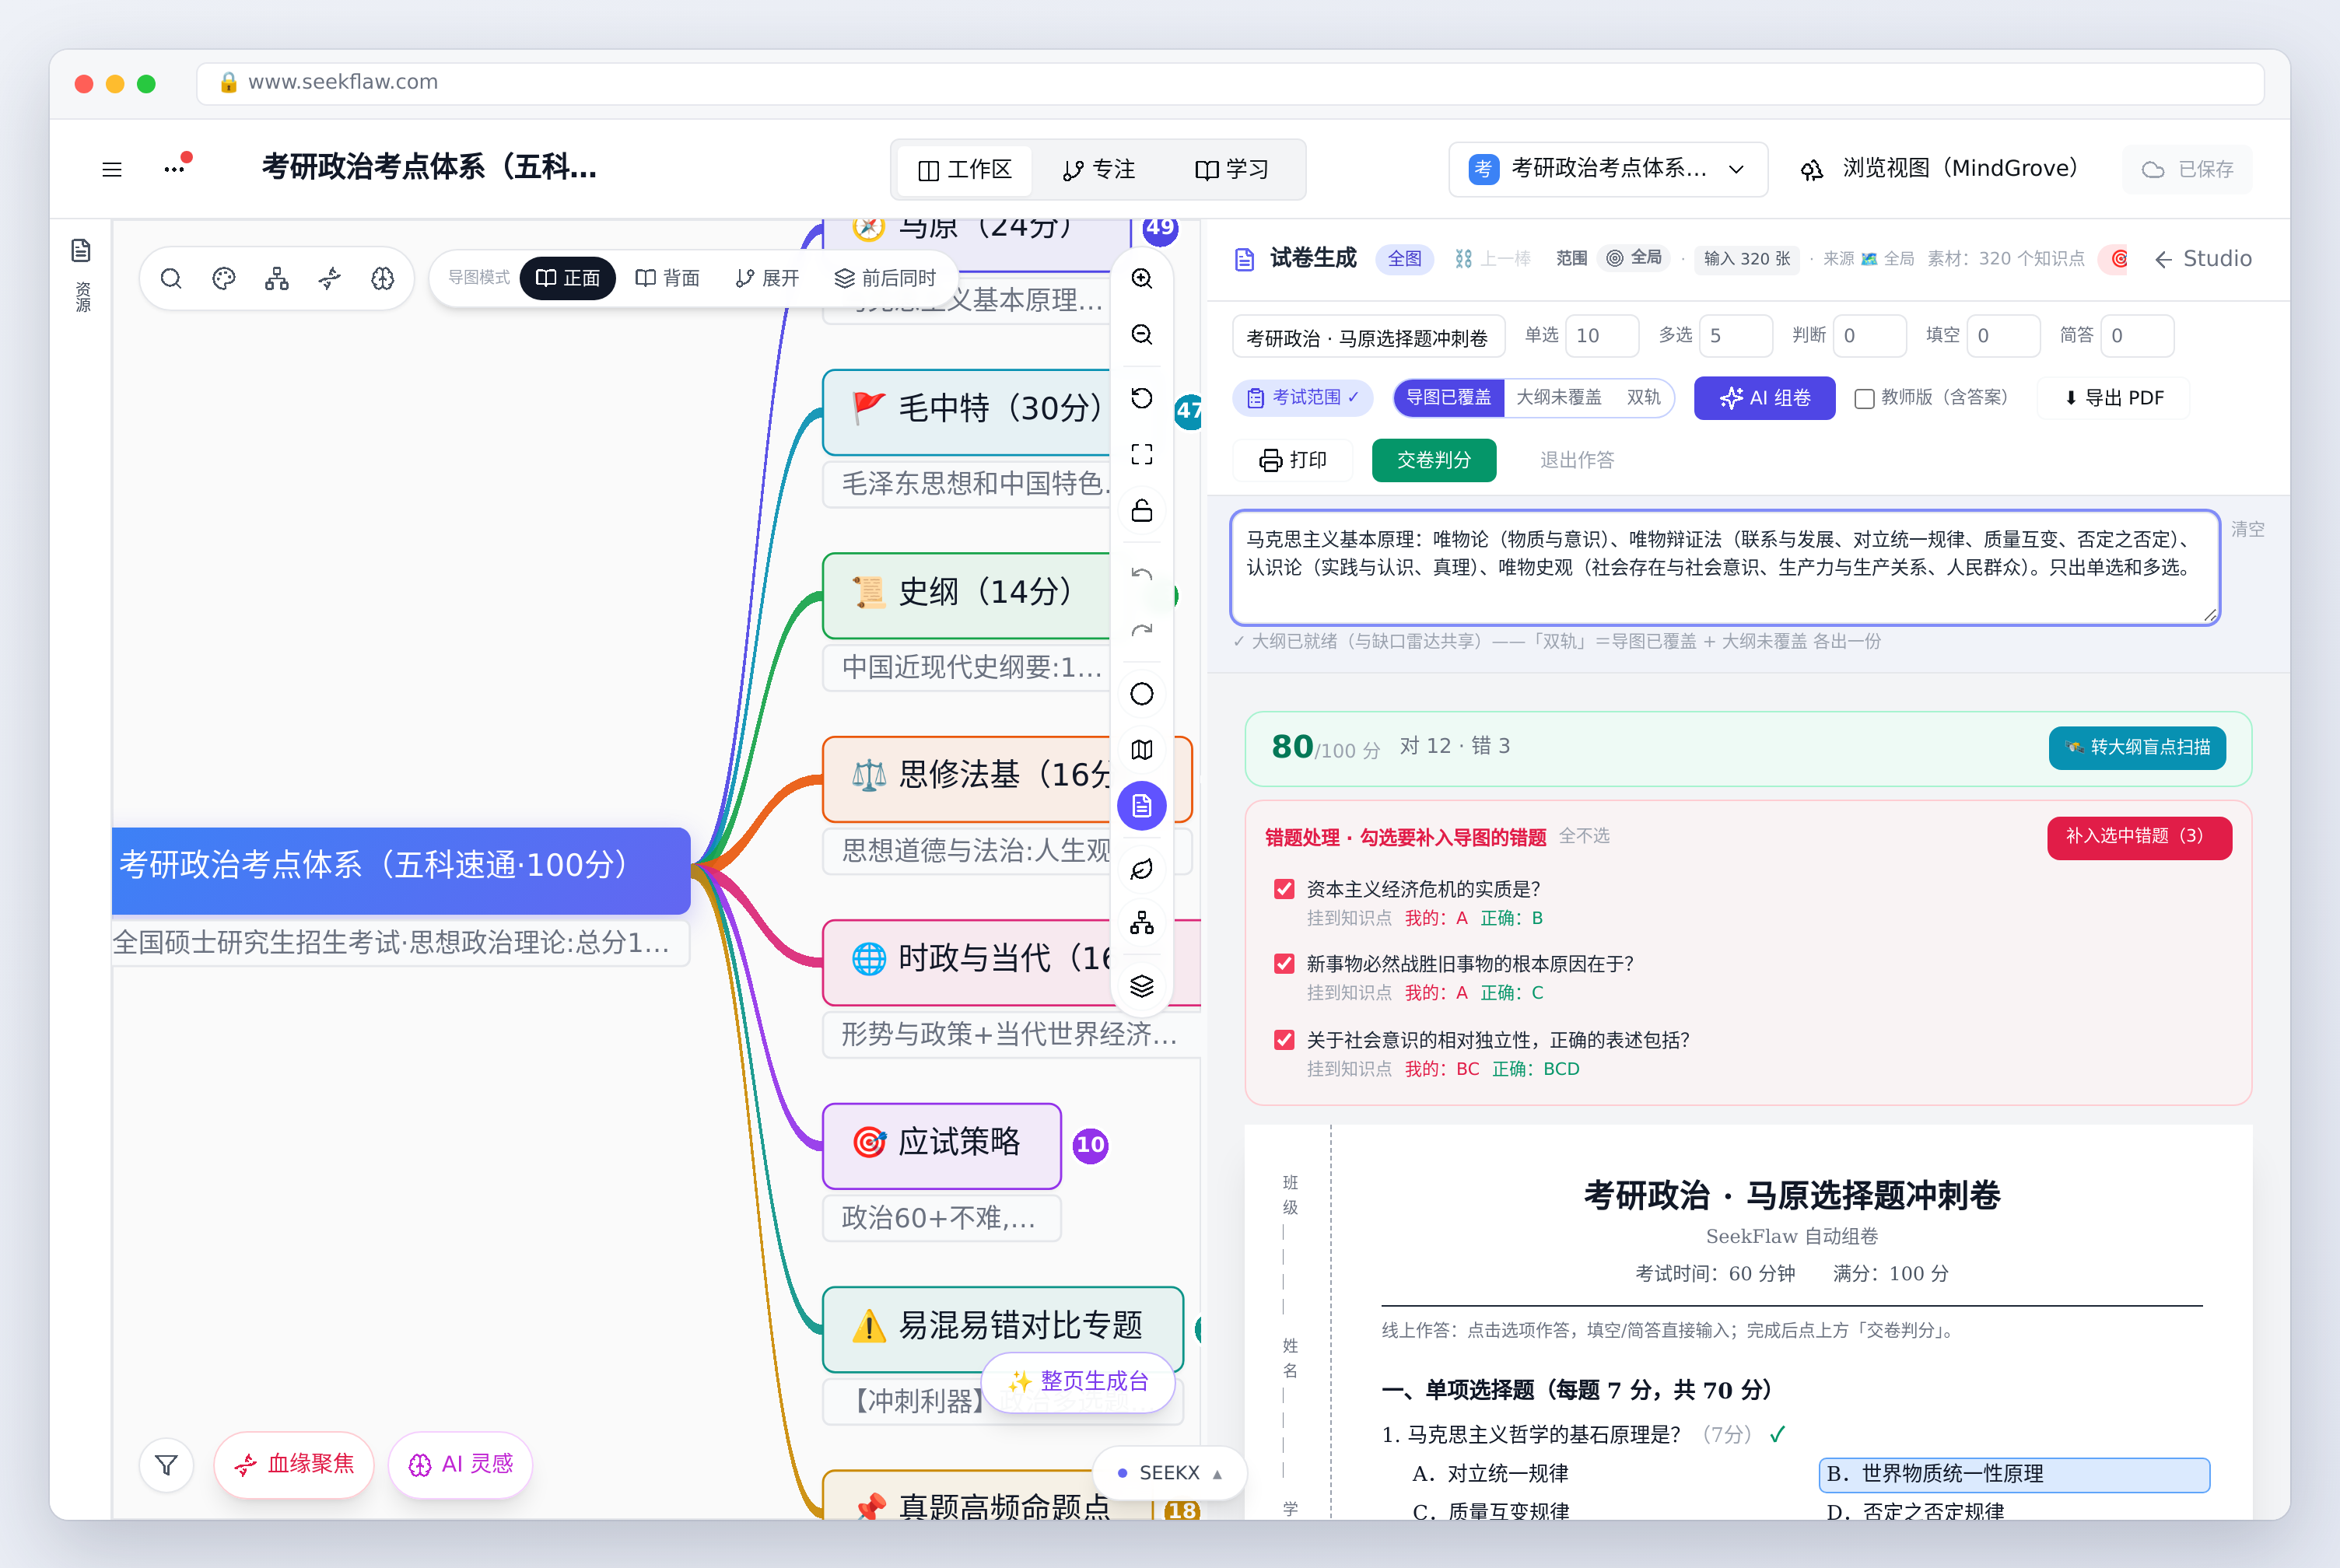This screenshot has width=2340, height=1568.
Task: Click the search icon in map toolbar
Action: 171,278
